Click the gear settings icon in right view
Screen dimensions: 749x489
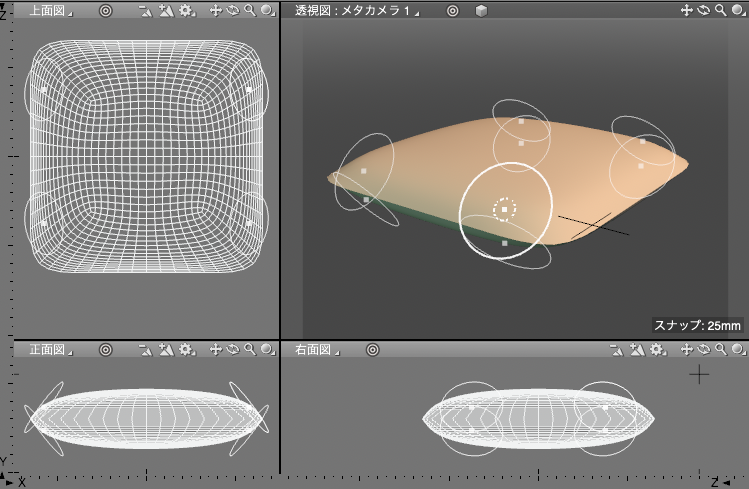[656, 350]
